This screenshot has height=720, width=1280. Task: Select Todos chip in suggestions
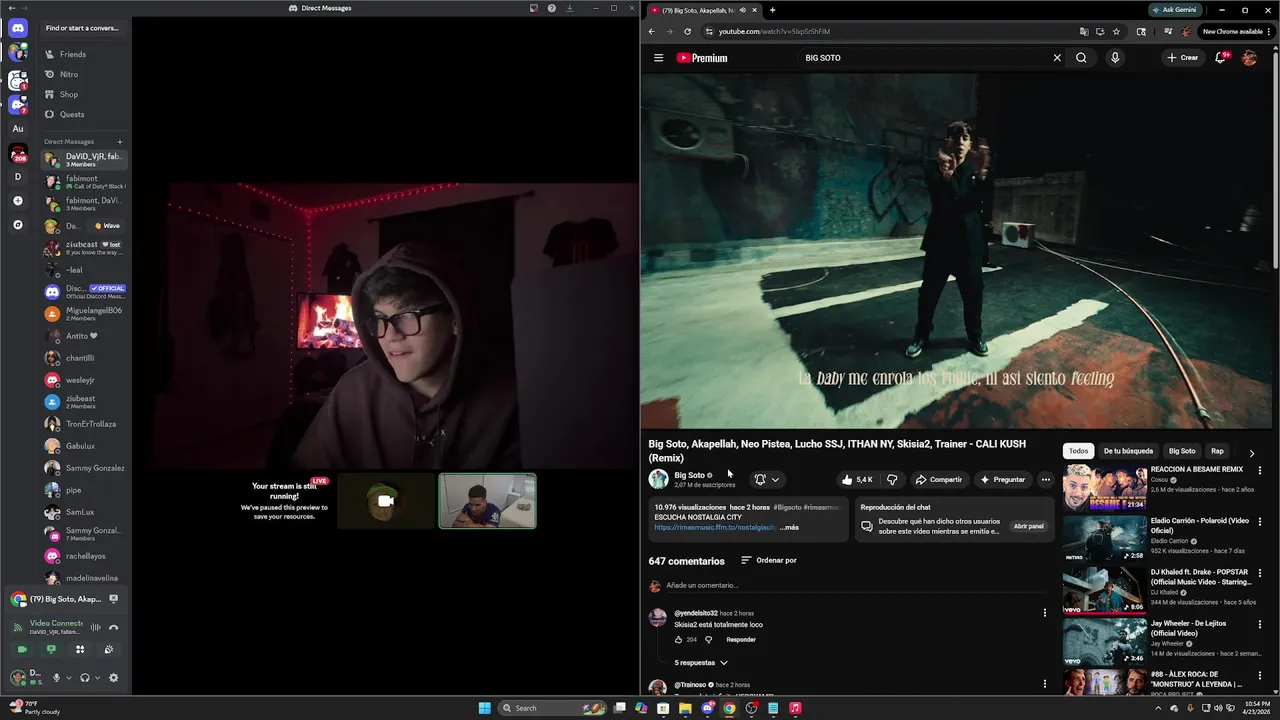coord(1078,451)
